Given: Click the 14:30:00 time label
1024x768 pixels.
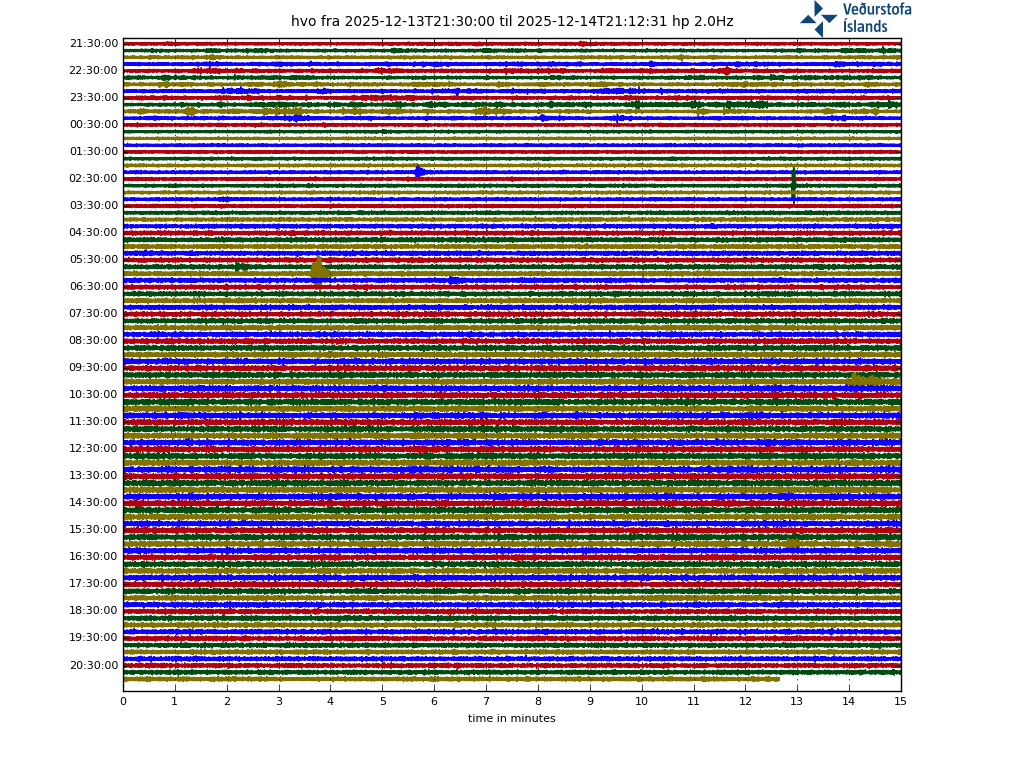Looking at the screenshot, I should click(94, 503).
